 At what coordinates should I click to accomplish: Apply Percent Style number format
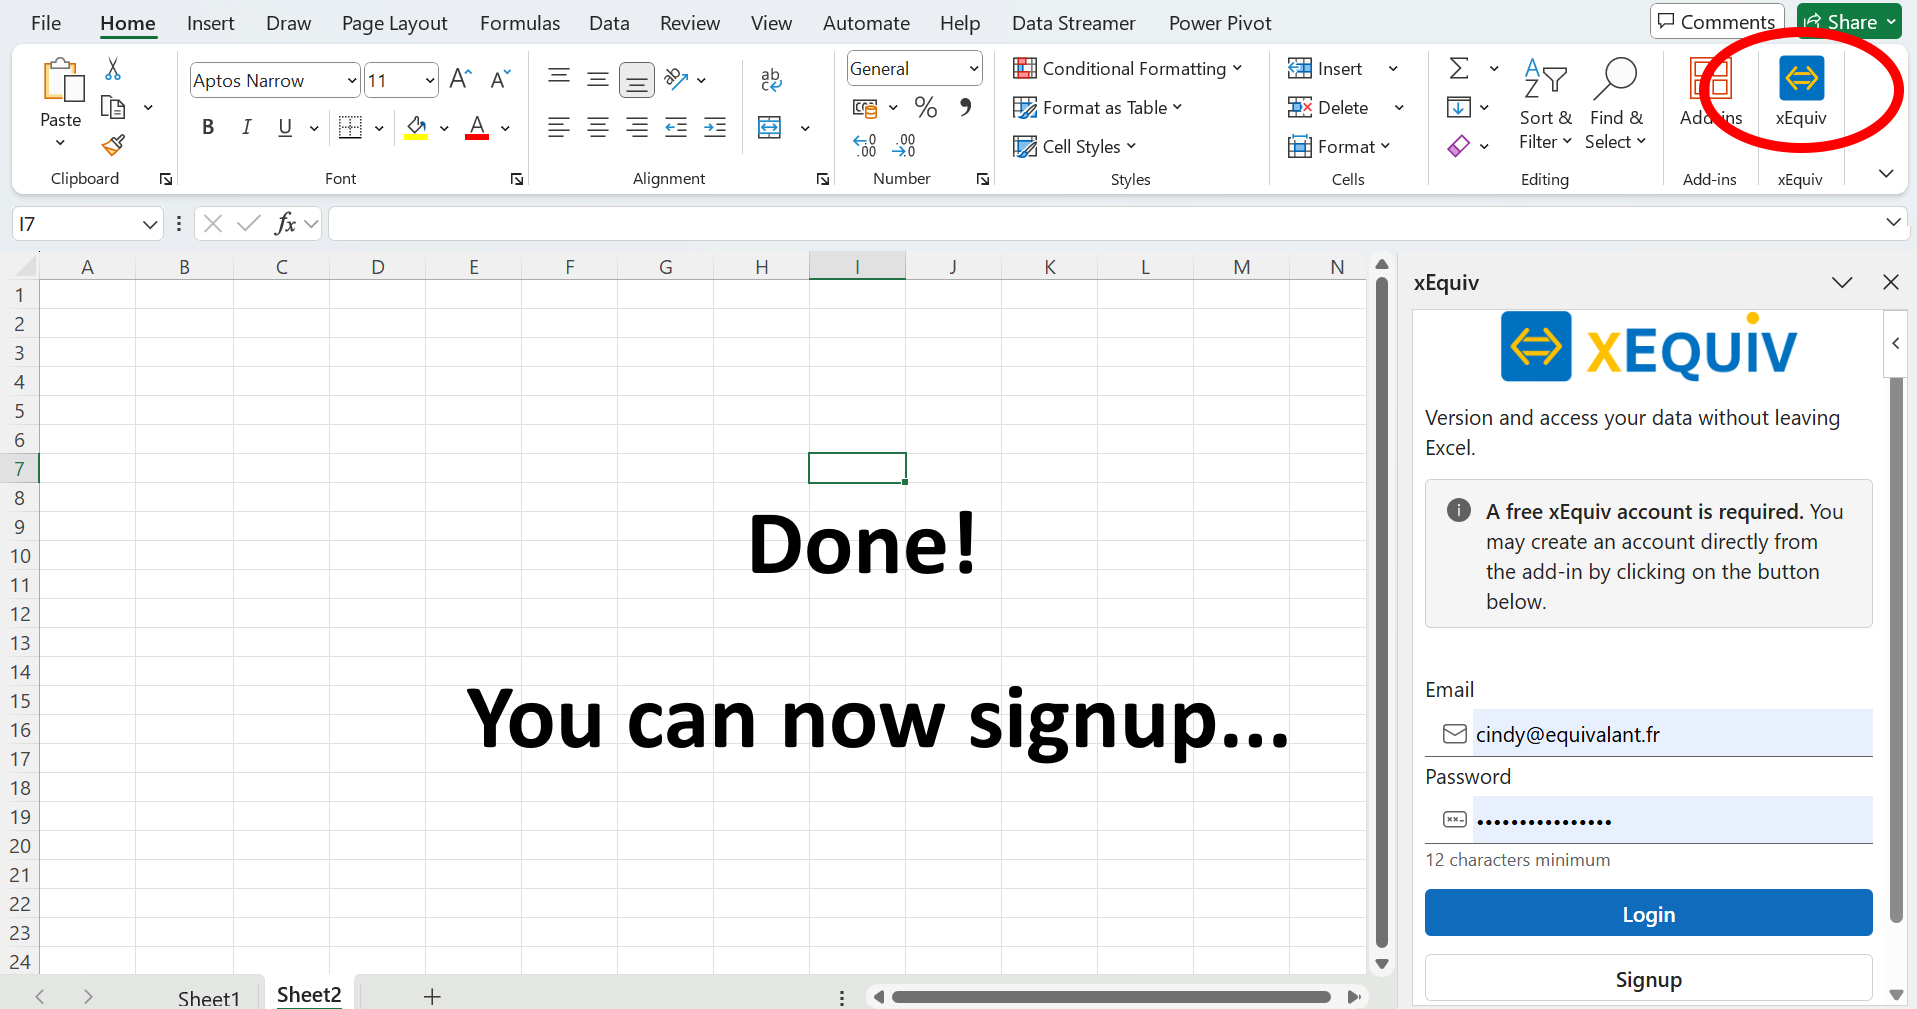926,108
